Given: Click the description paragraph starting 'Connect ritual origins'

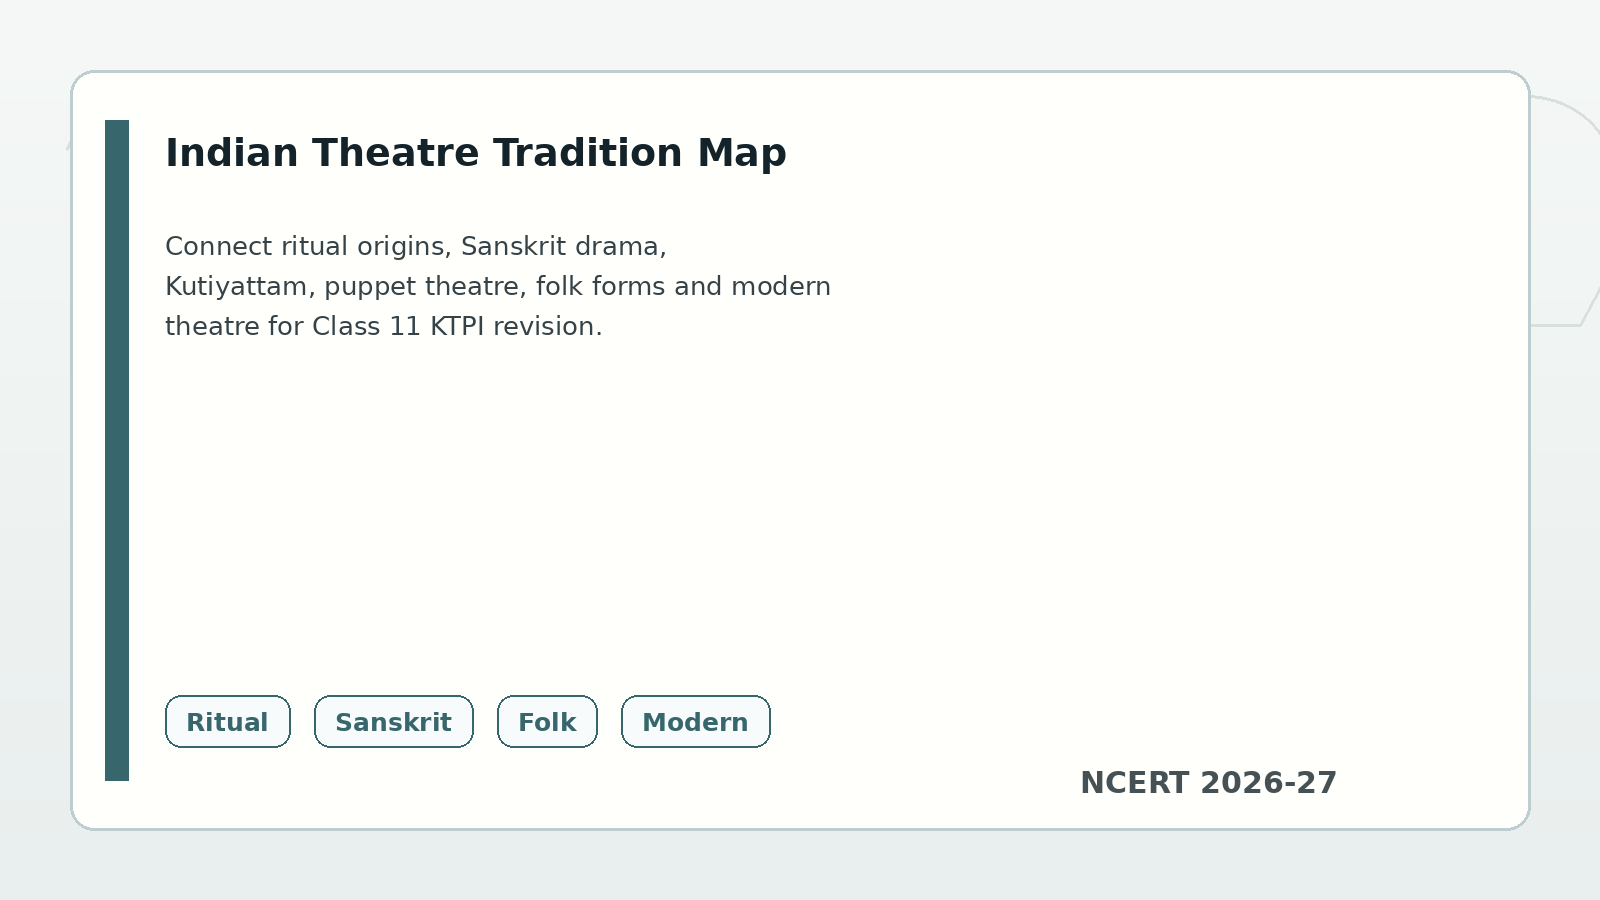Looking at the screenshot, I should [498, 286].
